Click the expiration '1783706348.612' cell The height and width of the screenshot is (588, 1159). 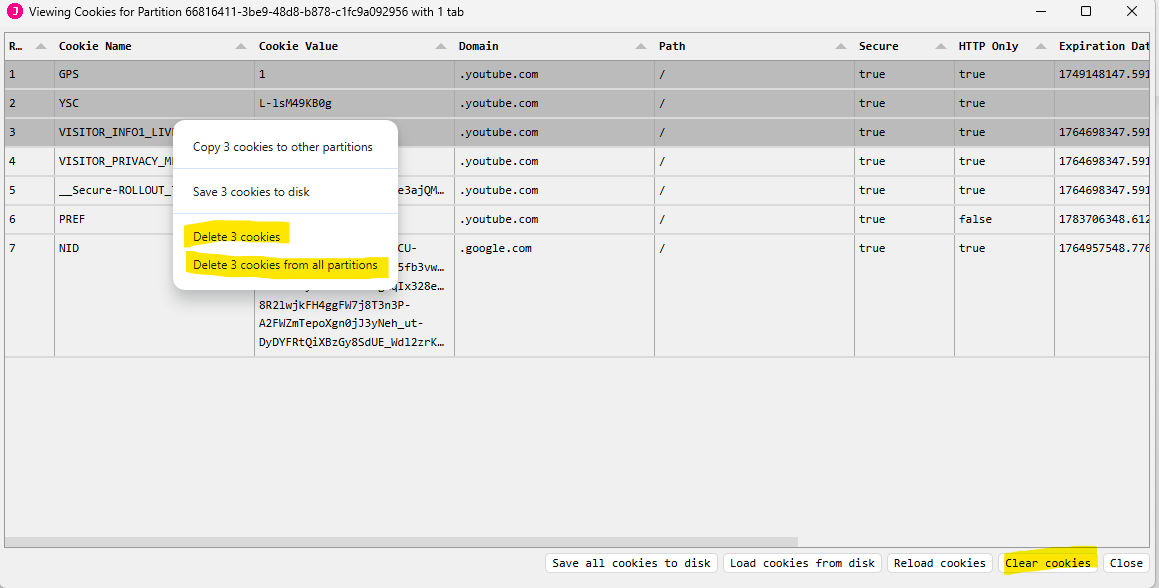1104,219
